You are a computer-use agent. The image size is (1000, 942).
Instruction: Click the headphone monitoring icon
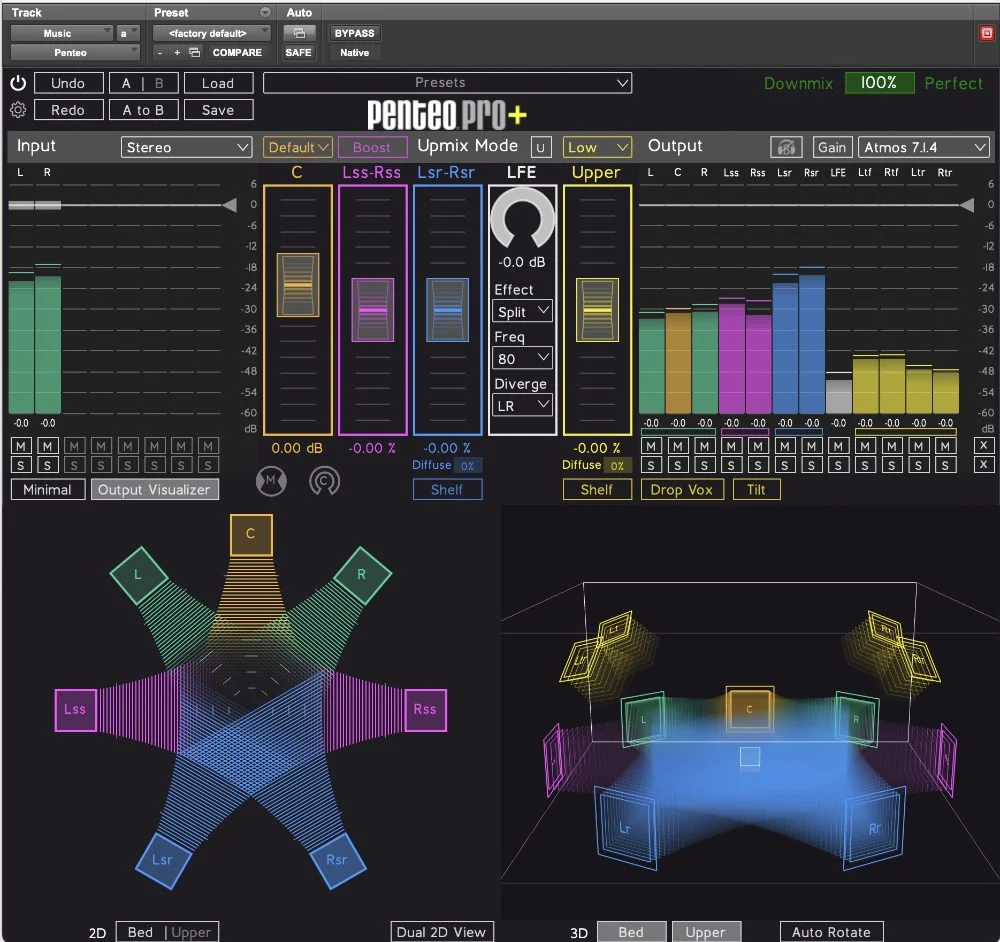(786, 147)
